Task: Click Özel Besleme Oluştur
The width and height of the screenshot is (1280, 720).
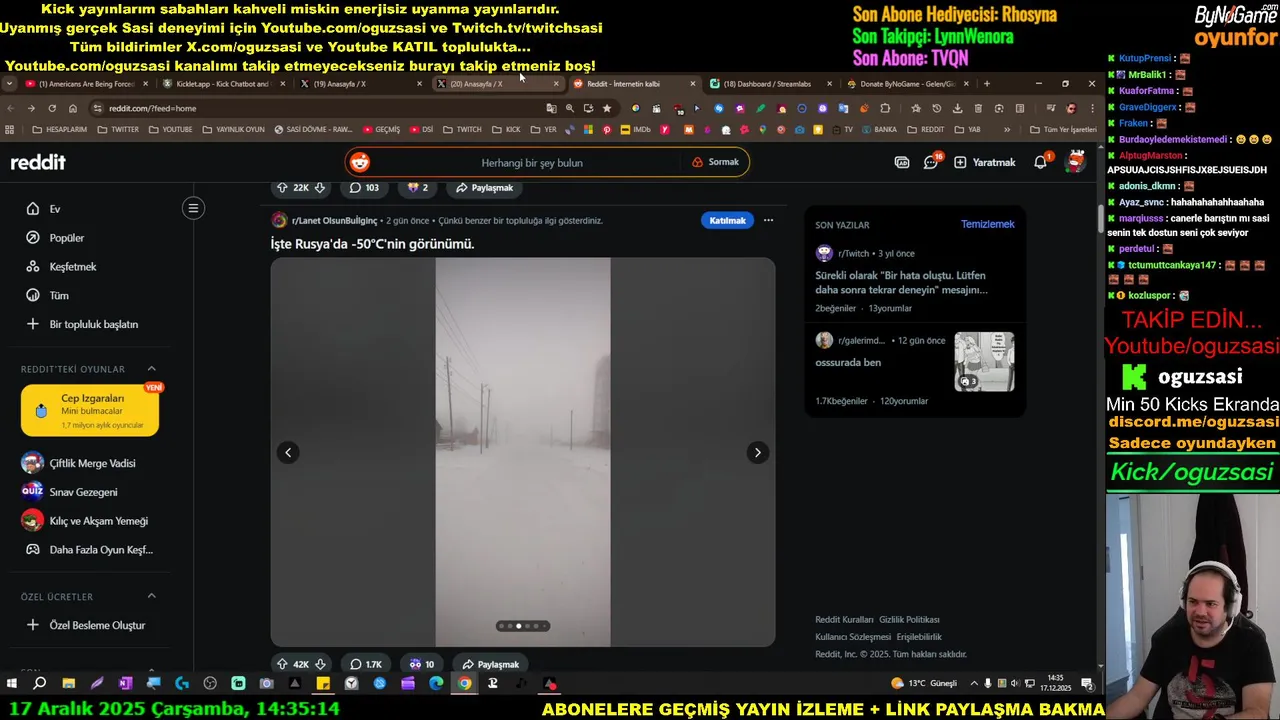Action: (x=97, y=625)
